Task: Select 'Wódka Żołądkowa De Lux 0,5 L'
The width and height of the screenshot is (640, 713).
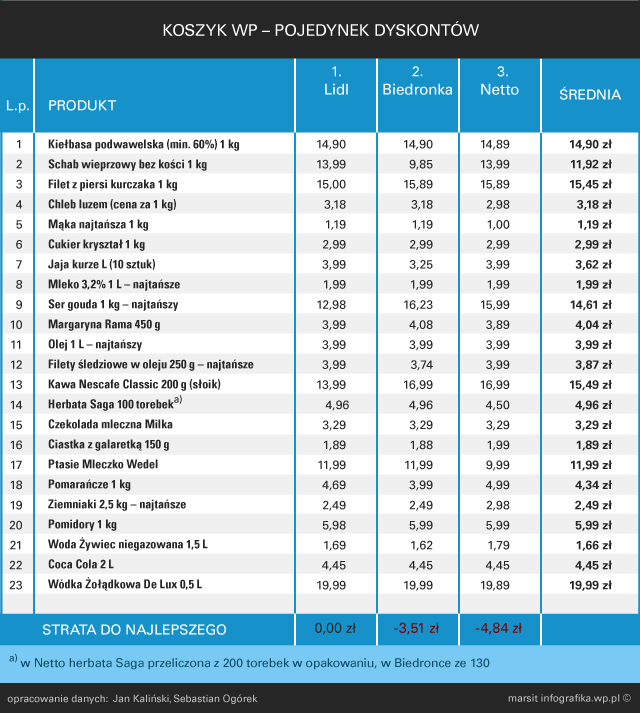Action: (x=125, y=584)
